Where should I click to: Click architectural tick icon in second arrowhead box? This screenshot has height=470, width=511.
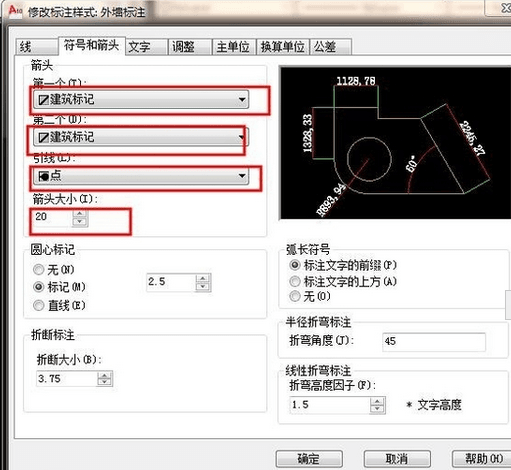[x=43, y=137]
